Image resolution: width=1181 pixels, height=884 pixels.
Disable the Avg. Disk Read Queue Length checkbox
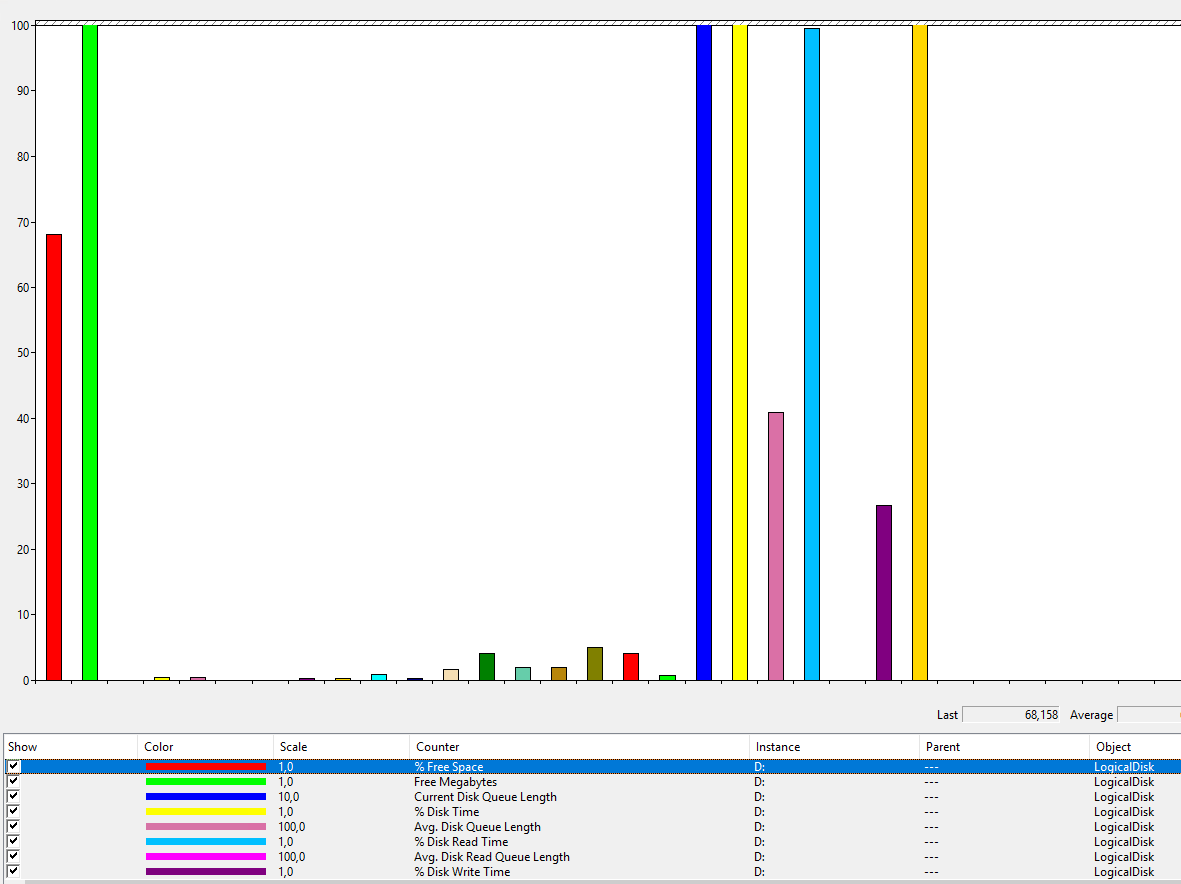(x=13, y=857)
